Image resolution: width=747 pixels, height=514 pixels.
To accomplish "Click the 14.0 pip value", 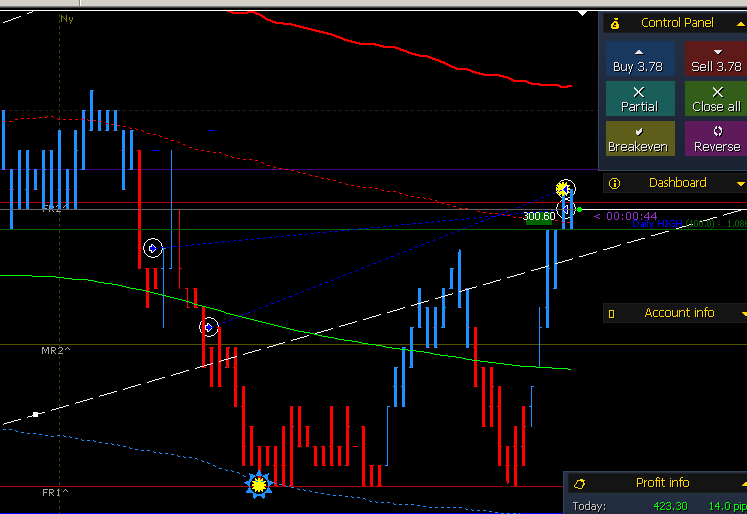I will pos(727,506).
